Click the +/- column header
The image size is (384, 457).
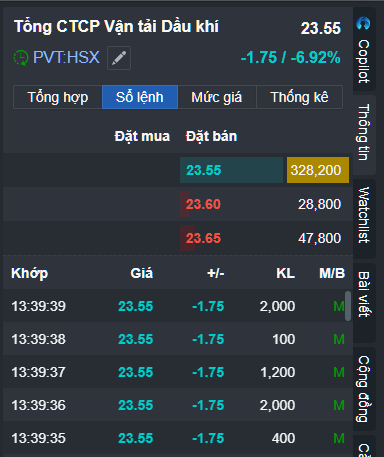[x=216, y=273]
